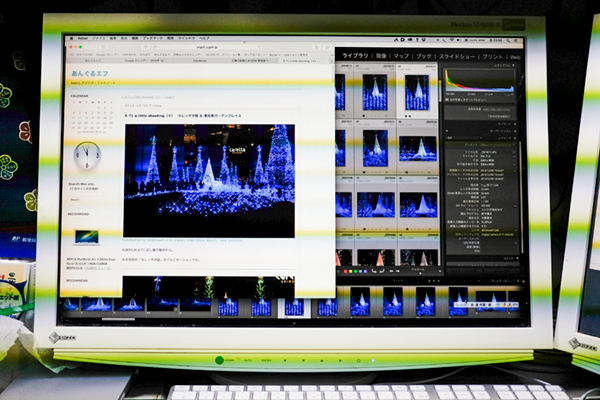Screen dimensions: 600x400
Task: Click the Adobe Creative Cloud menu bar icon
Action: 410,39
